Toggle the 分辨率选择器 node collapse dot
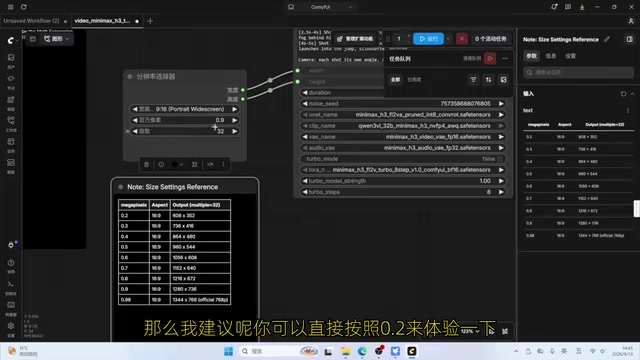Screen dimensions: 640x360 point(130,76)
